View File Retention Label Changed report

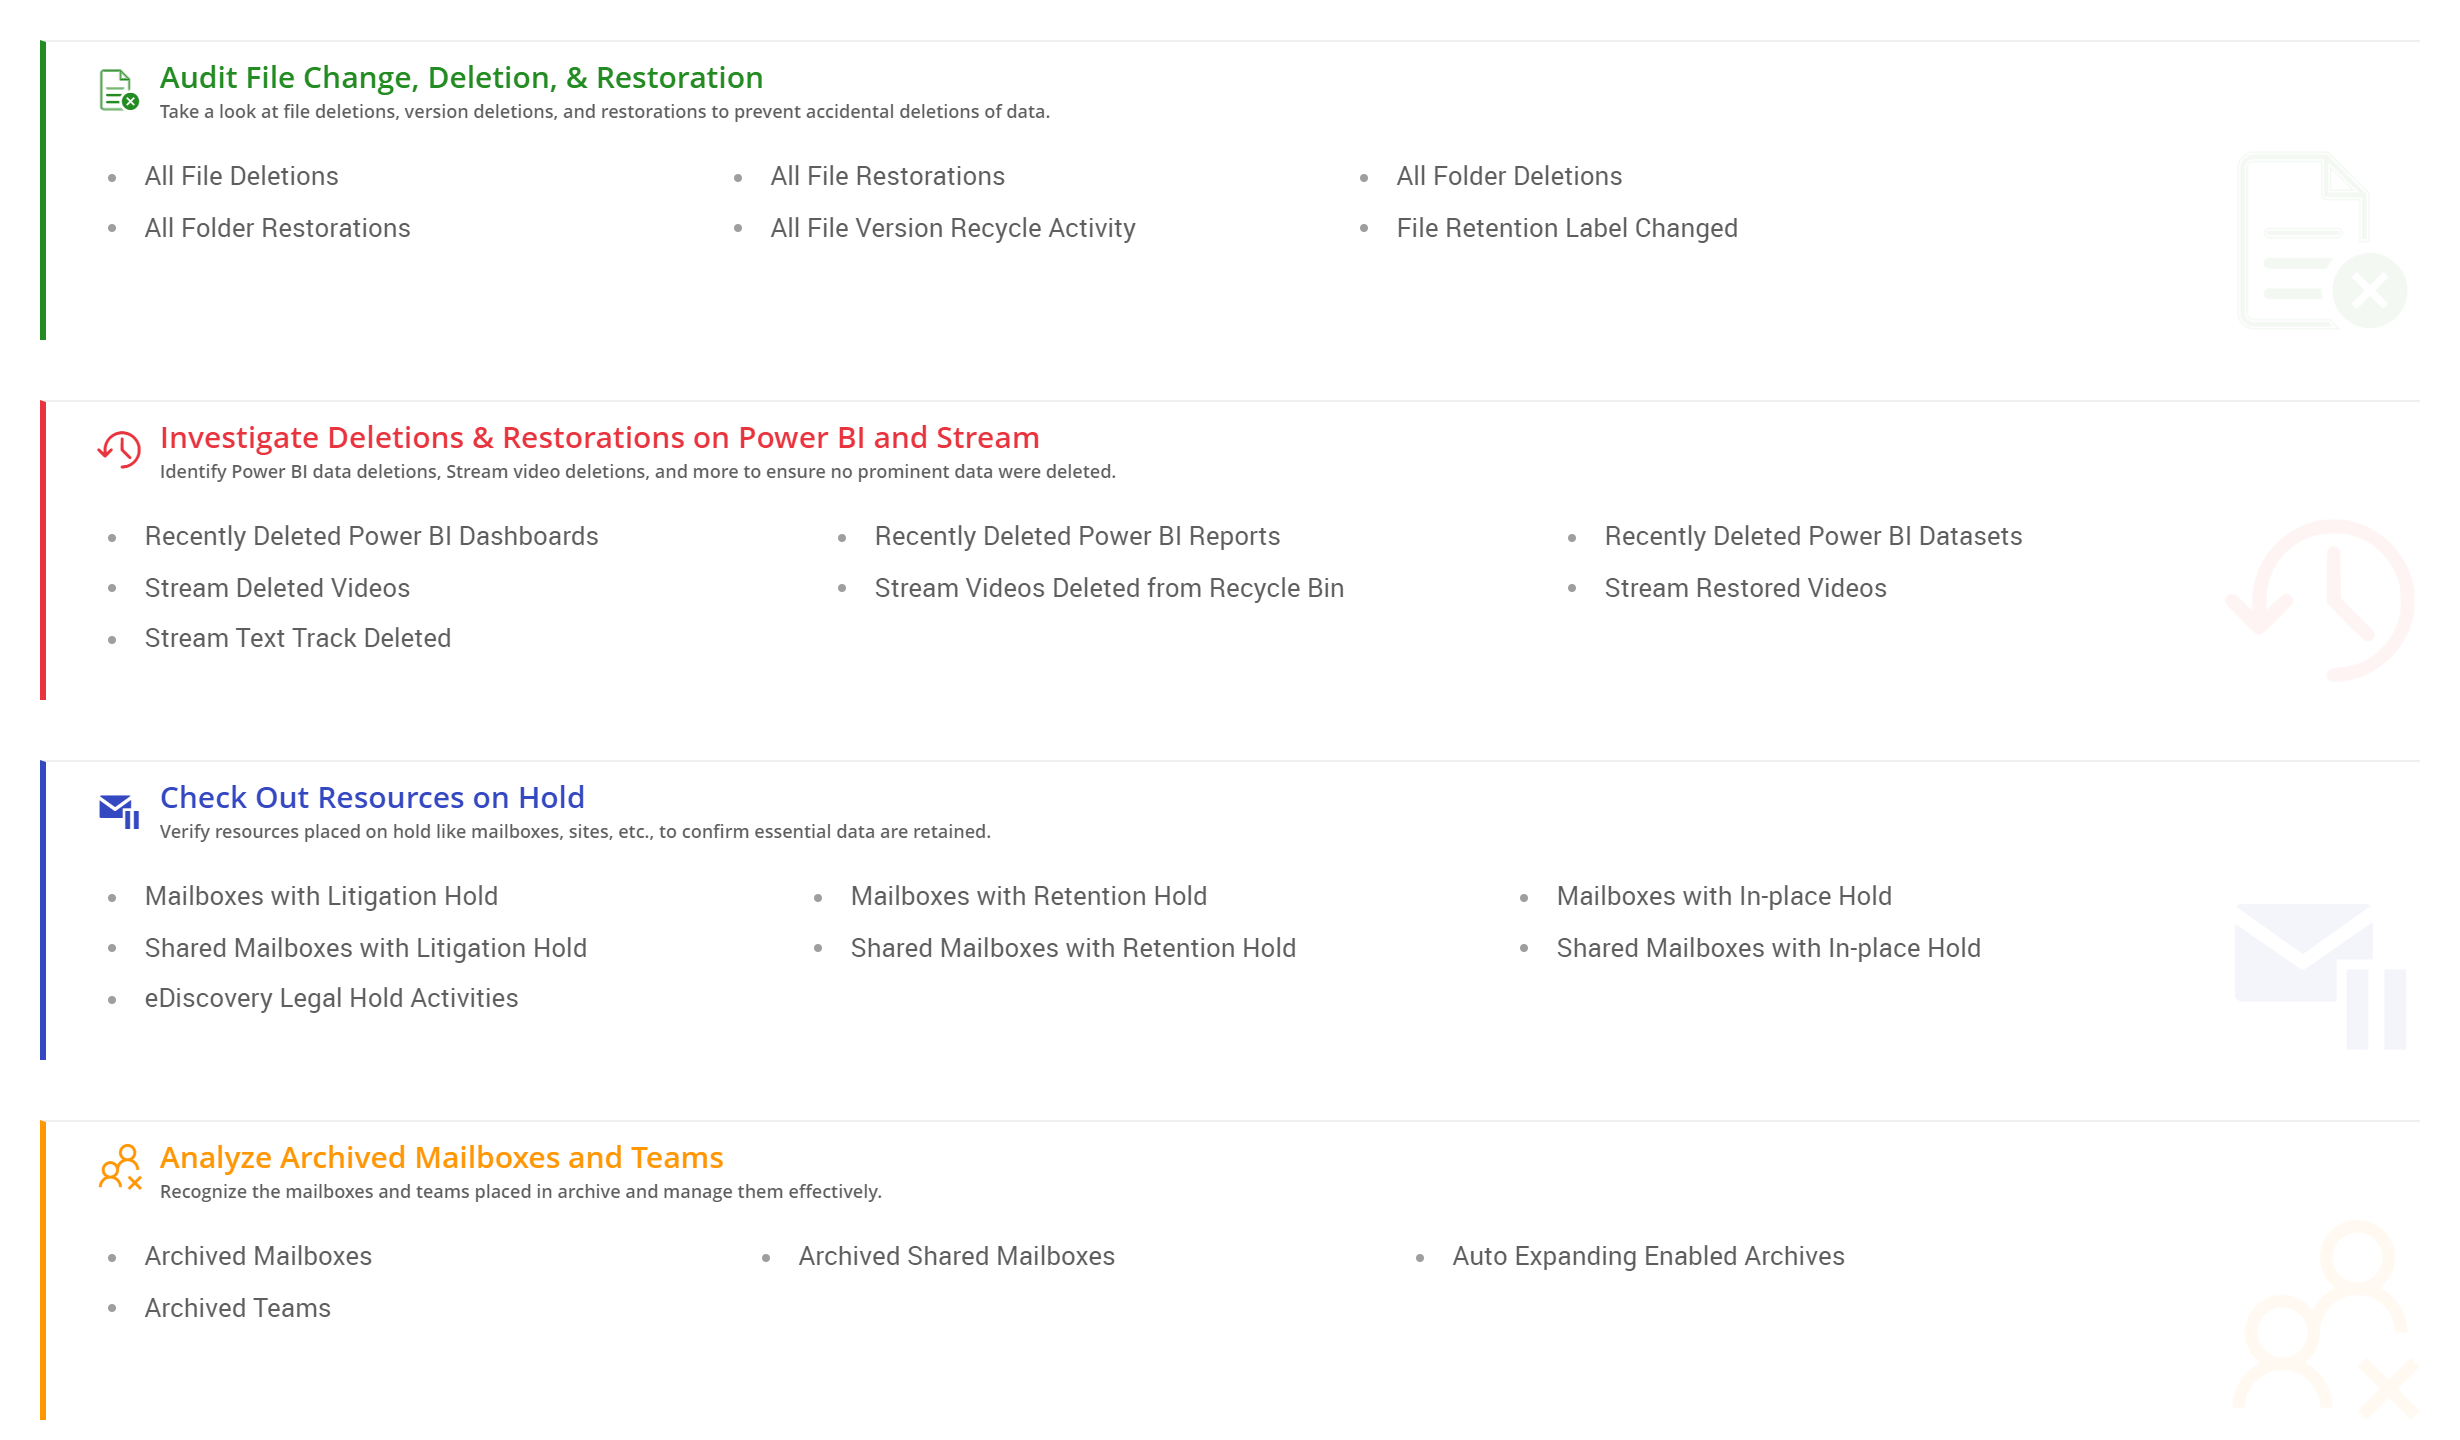[1566, 228]
